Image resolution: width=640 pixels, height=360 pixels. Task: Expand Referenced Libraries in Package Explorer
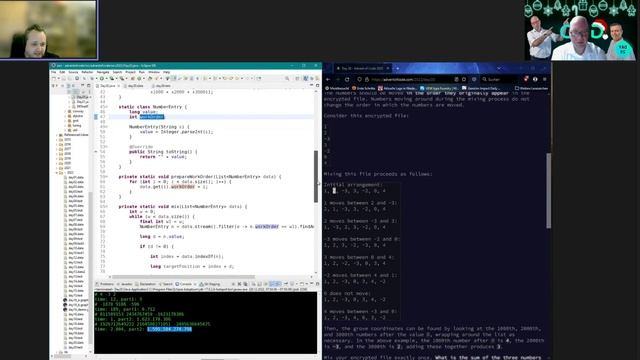pos(57,135)
